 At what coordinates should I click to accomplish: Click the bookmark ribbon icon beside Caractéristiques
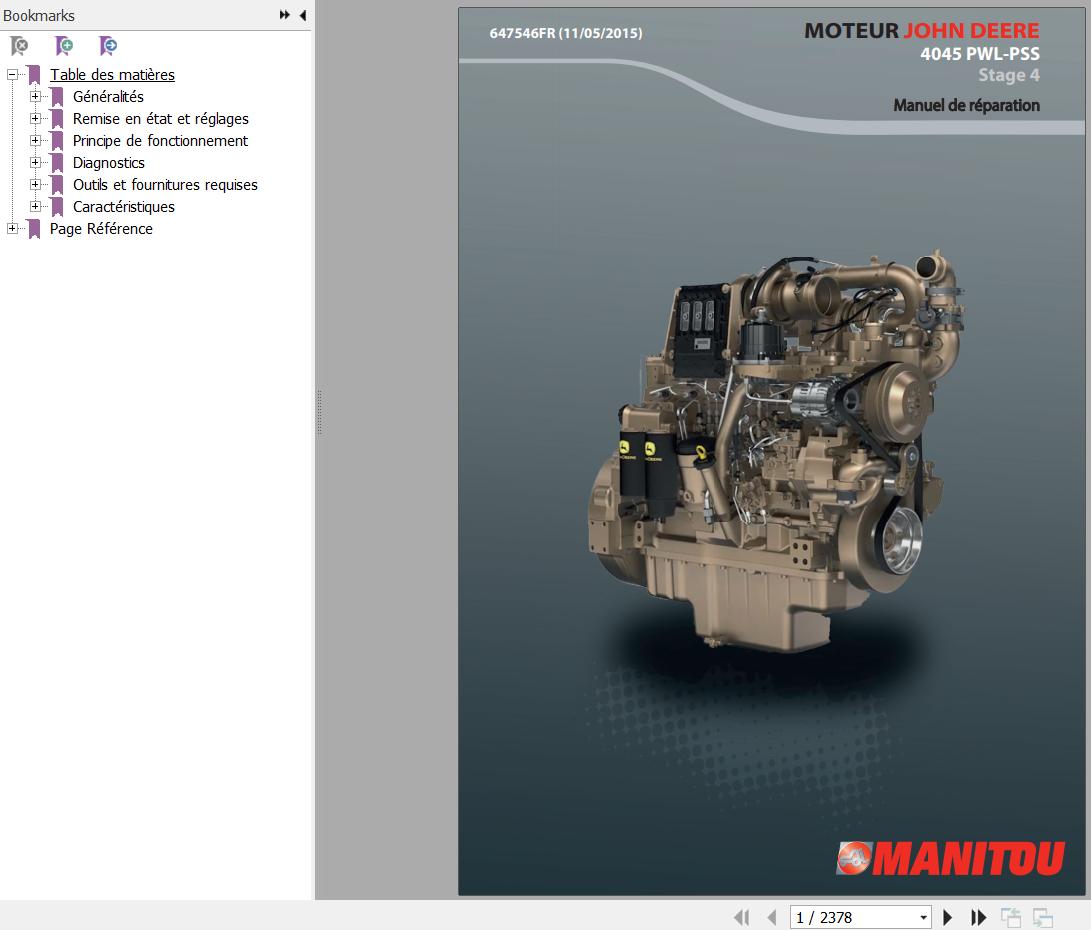57,207
